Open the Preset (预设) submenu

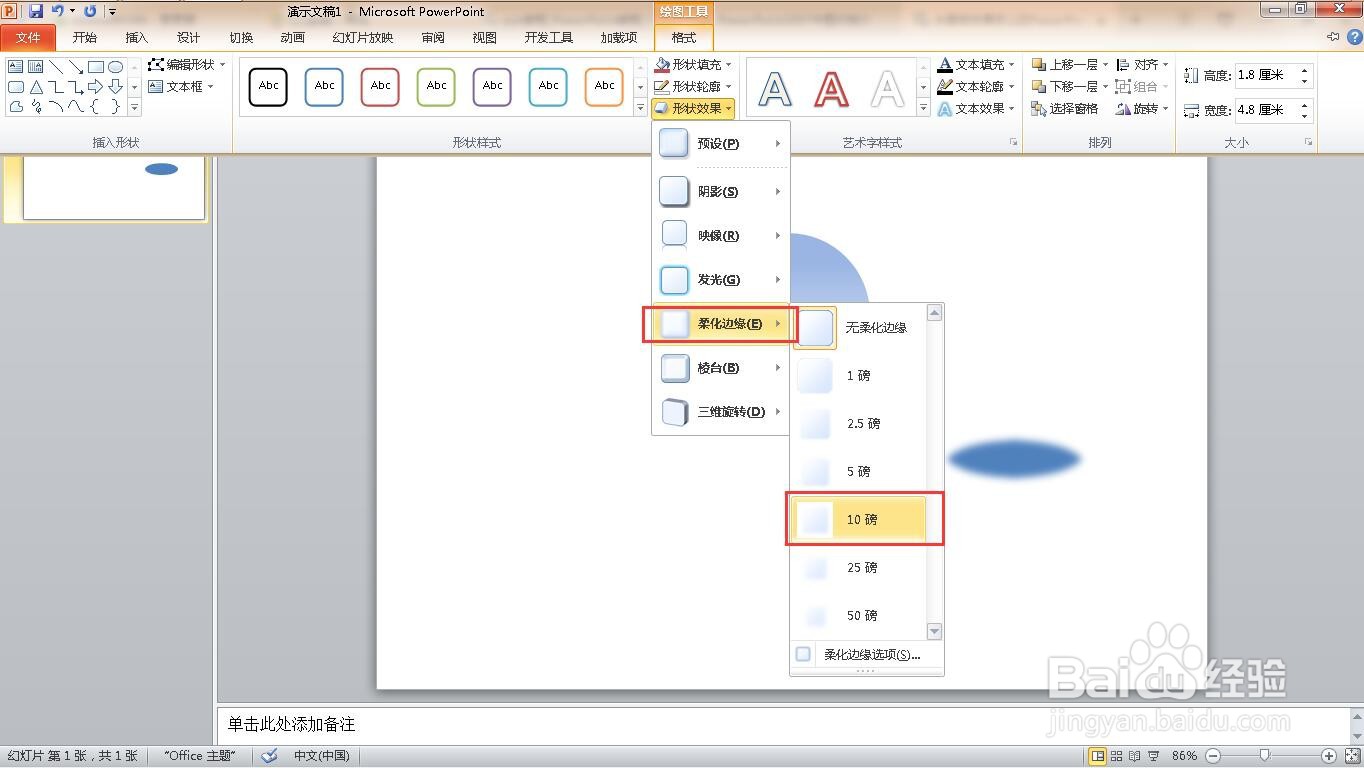(x=721, y=144)
